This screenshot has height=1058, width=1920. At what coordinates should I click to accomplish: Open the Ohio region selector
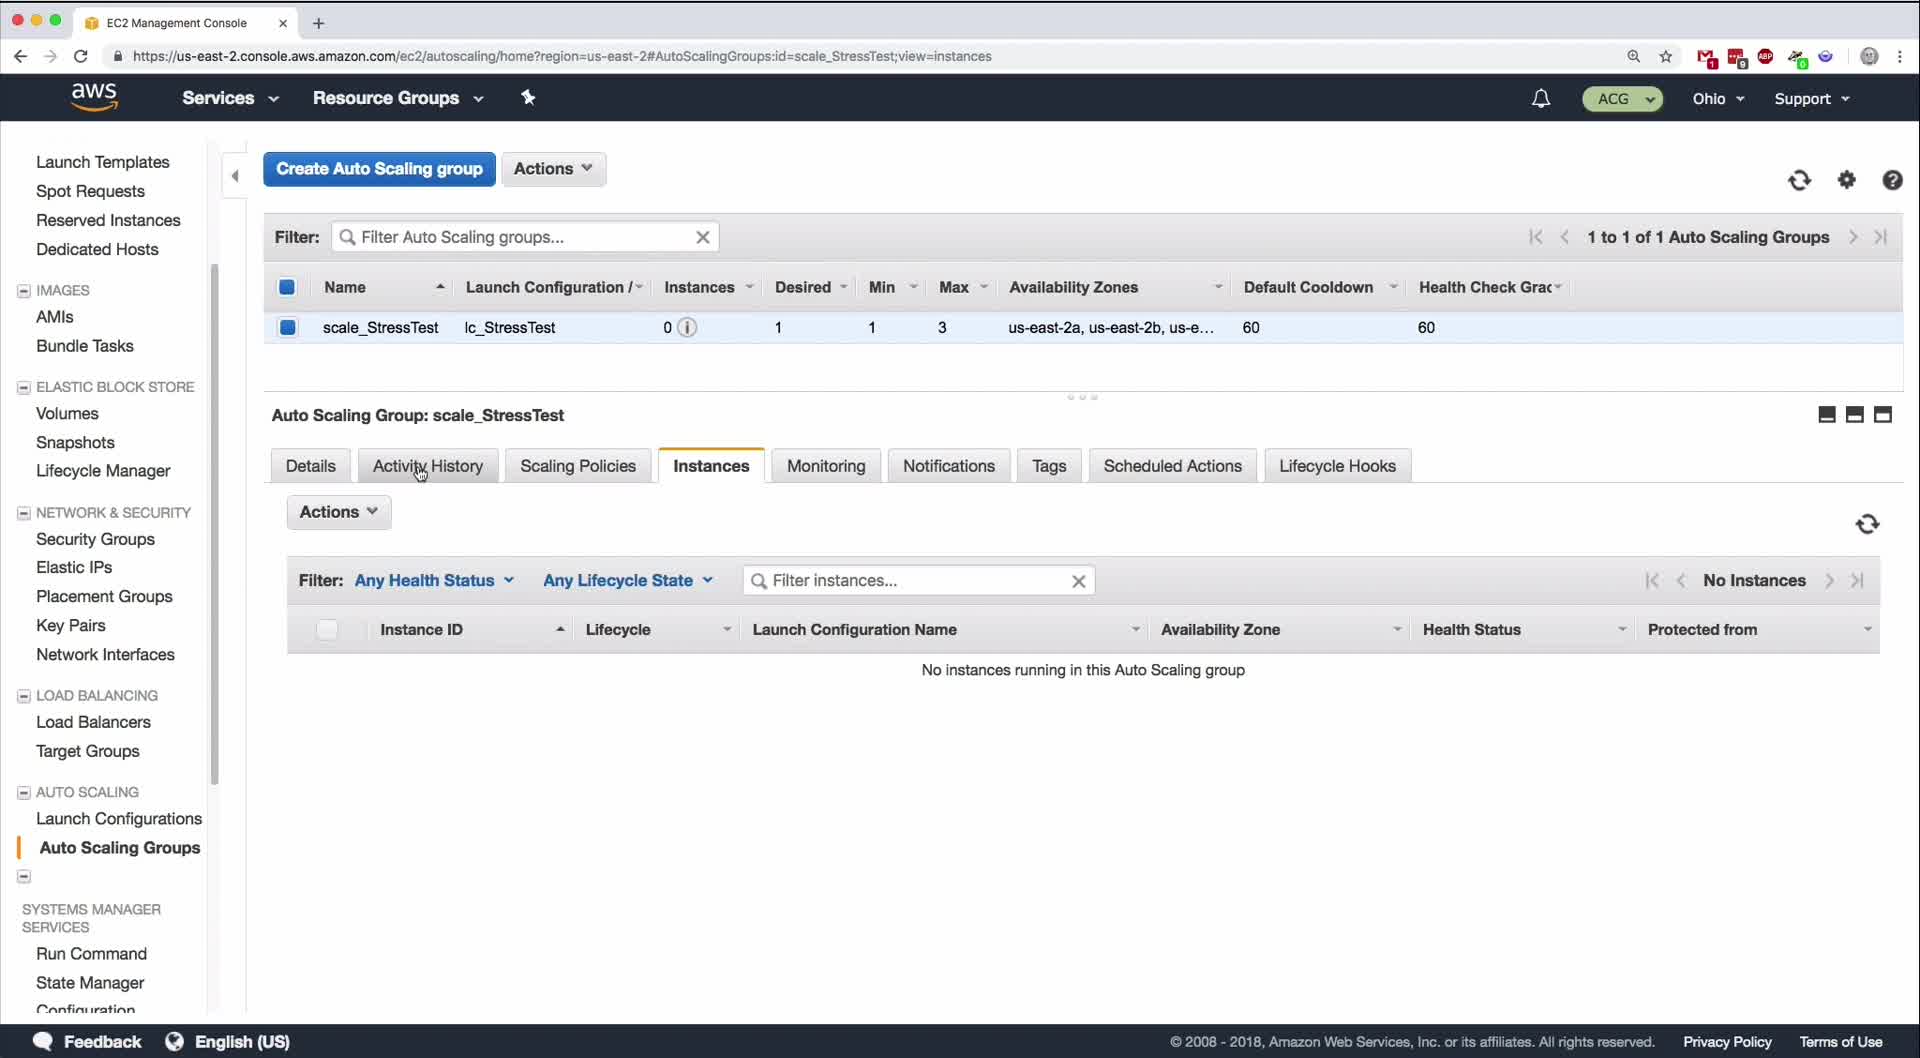1719,99
